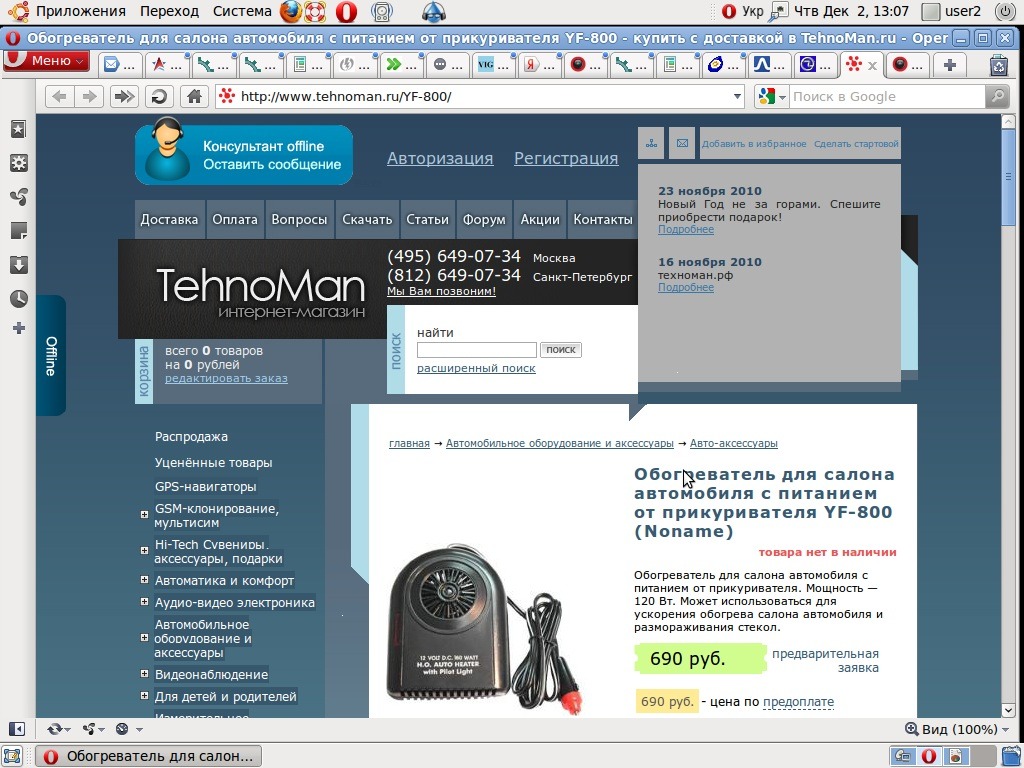
Task: Click the поиск button next to search field
Action: click(x=561, y=350)
